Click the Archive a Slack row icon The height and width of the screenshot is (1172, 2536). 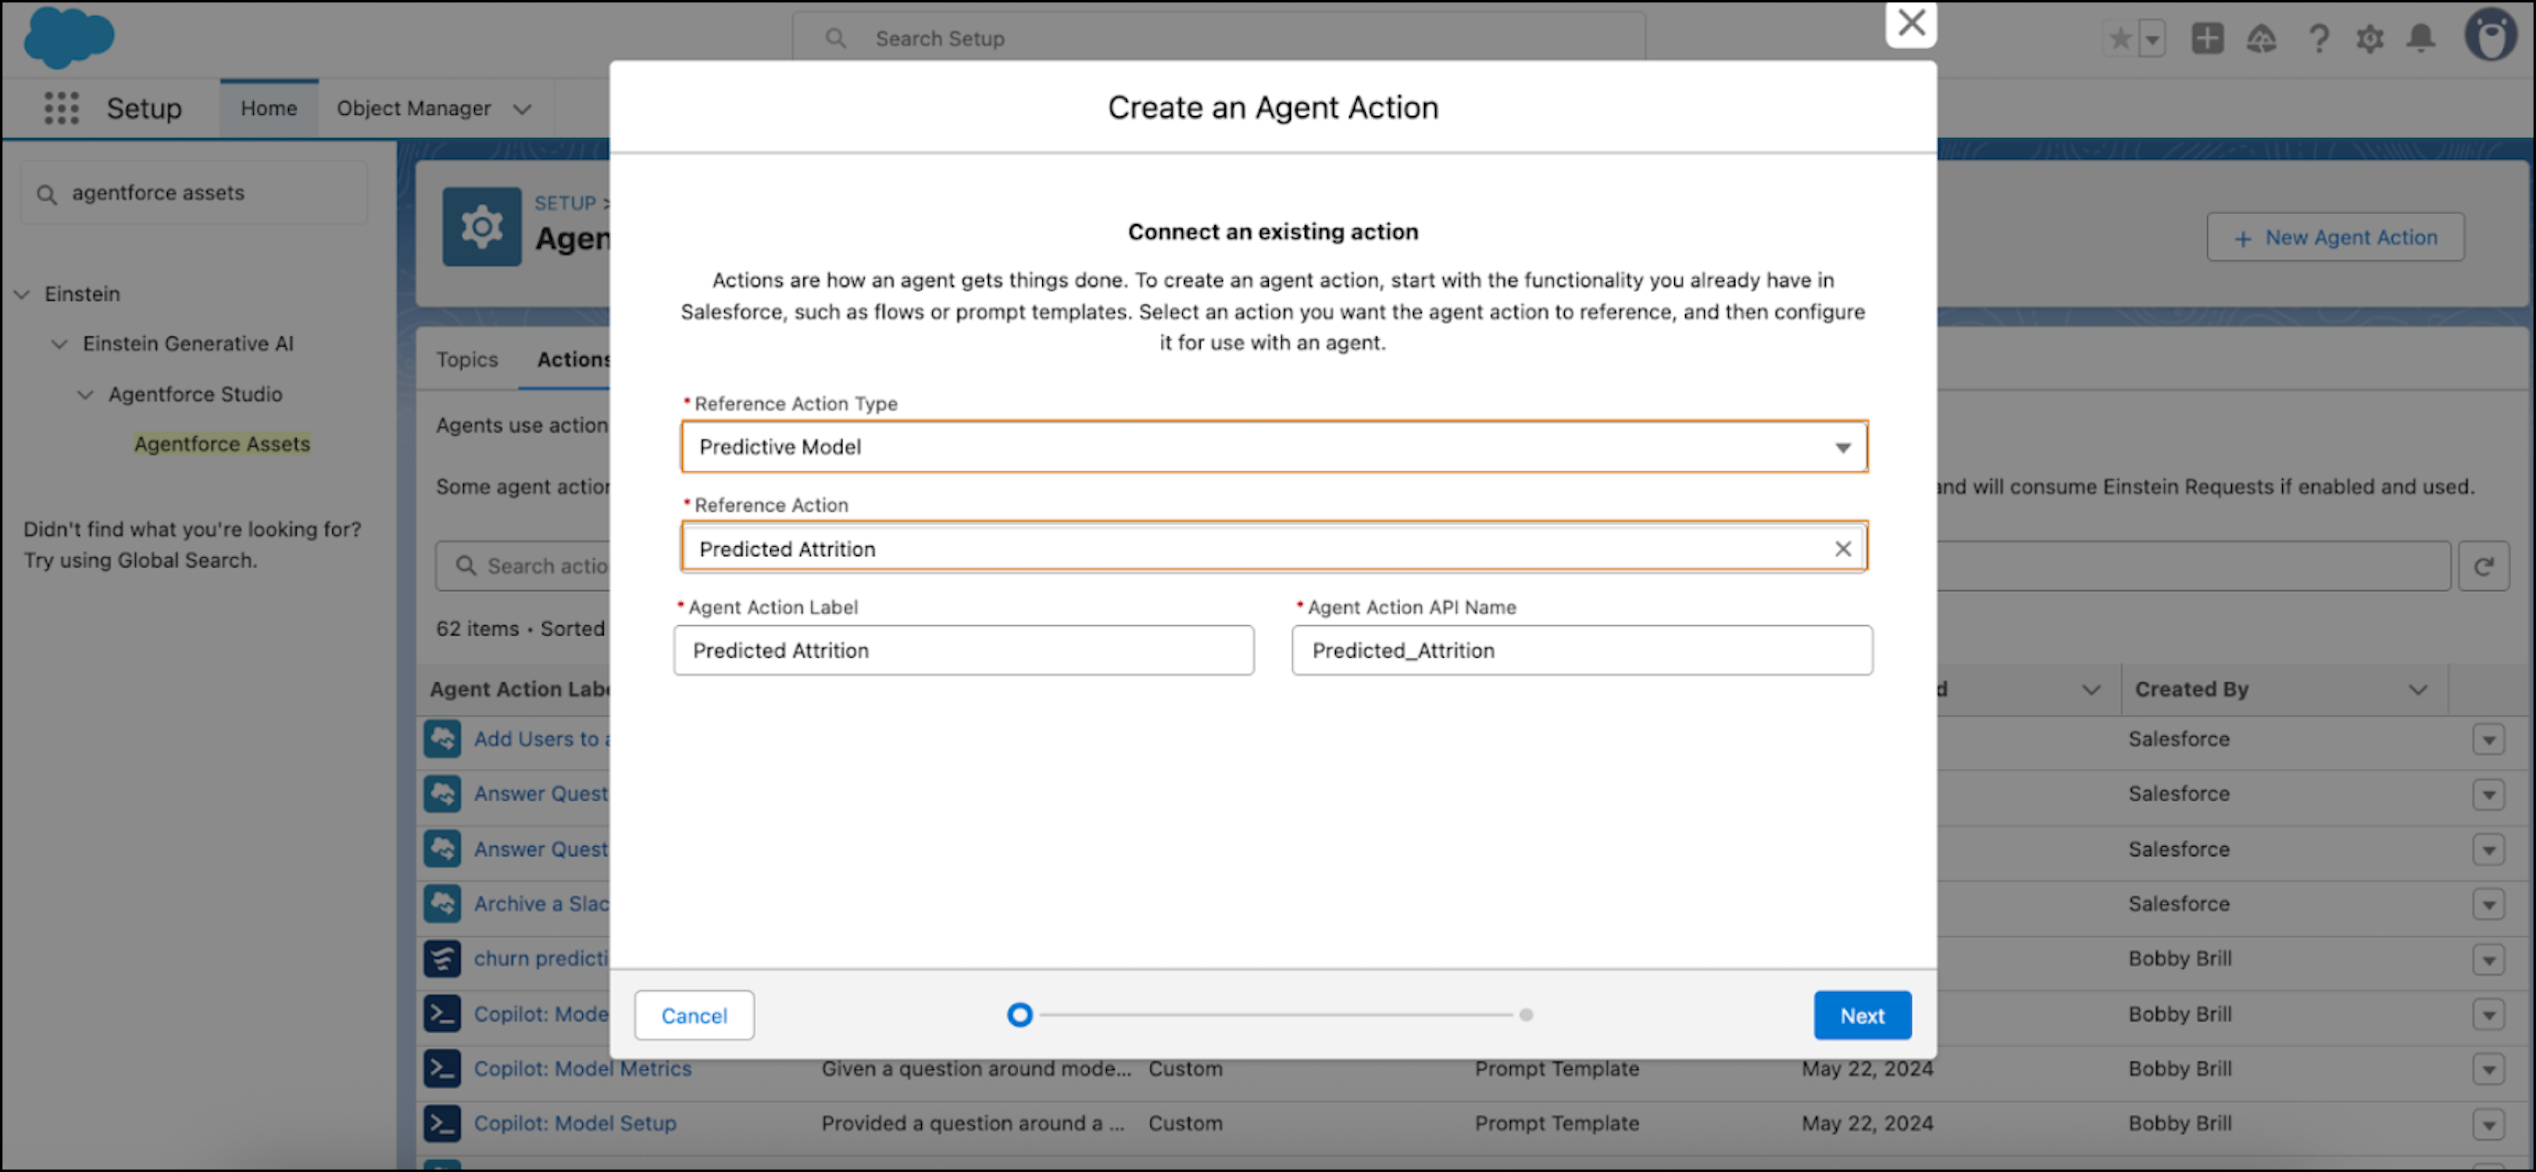[x=442, y=904]
